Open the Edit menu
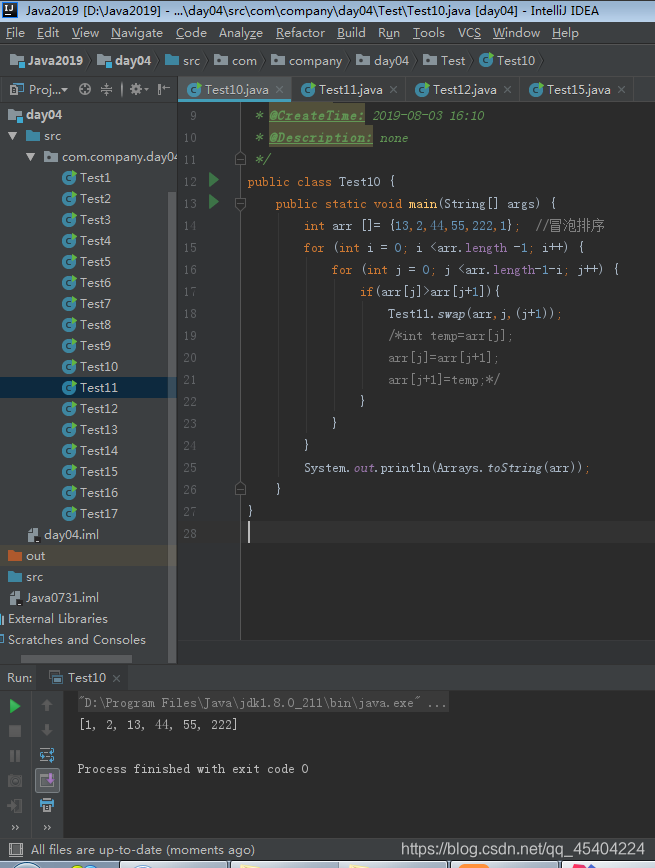 click(x=48, y=33)
